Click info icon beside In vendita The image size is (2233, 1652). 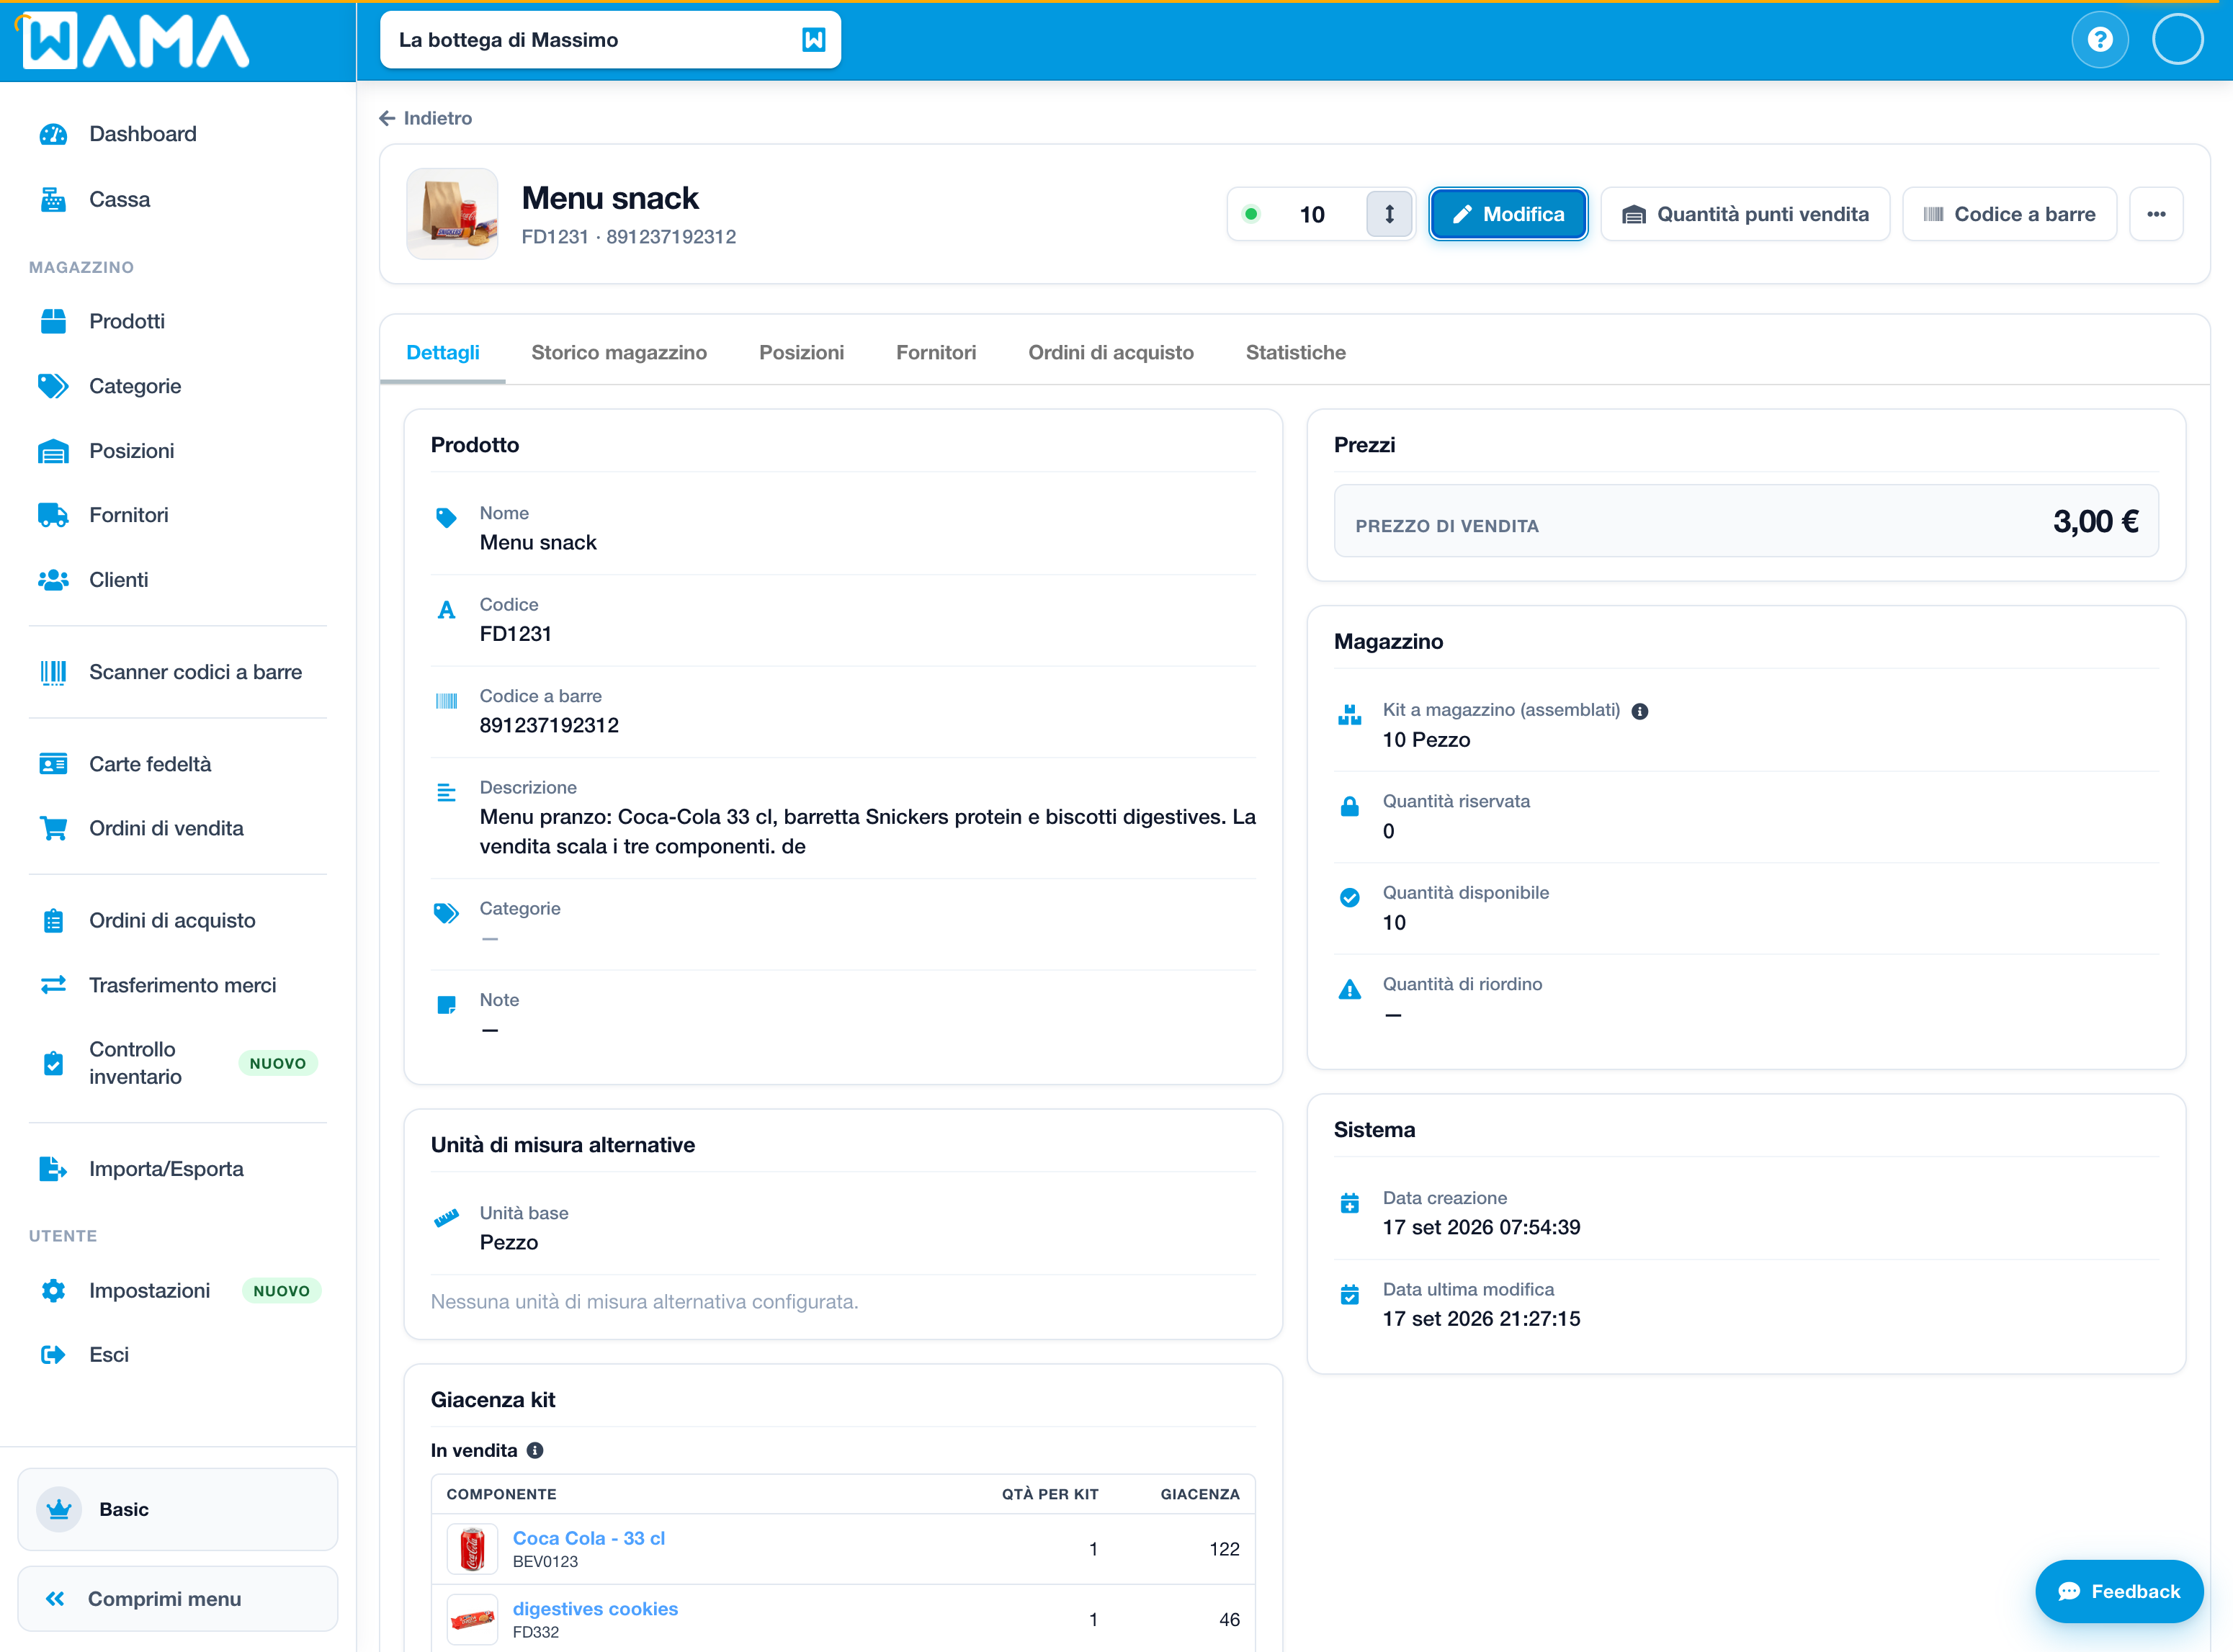(x=535, y=1451)
